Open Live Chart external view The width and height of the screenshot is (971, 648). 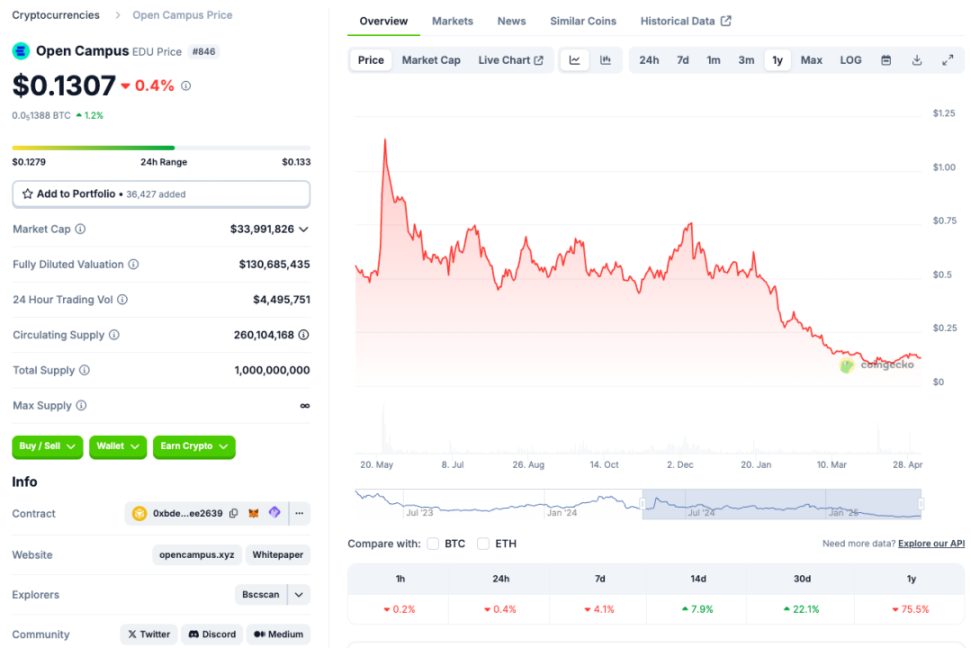tap(510, 60)
